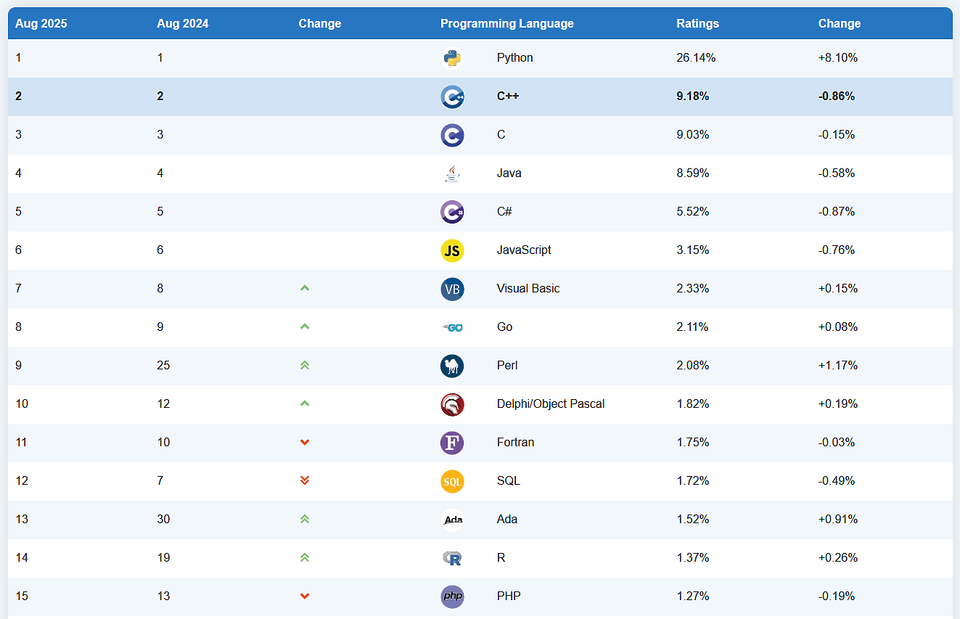Select the Ada language name text
The image size is (960, 619).
(x=507, y=520)
